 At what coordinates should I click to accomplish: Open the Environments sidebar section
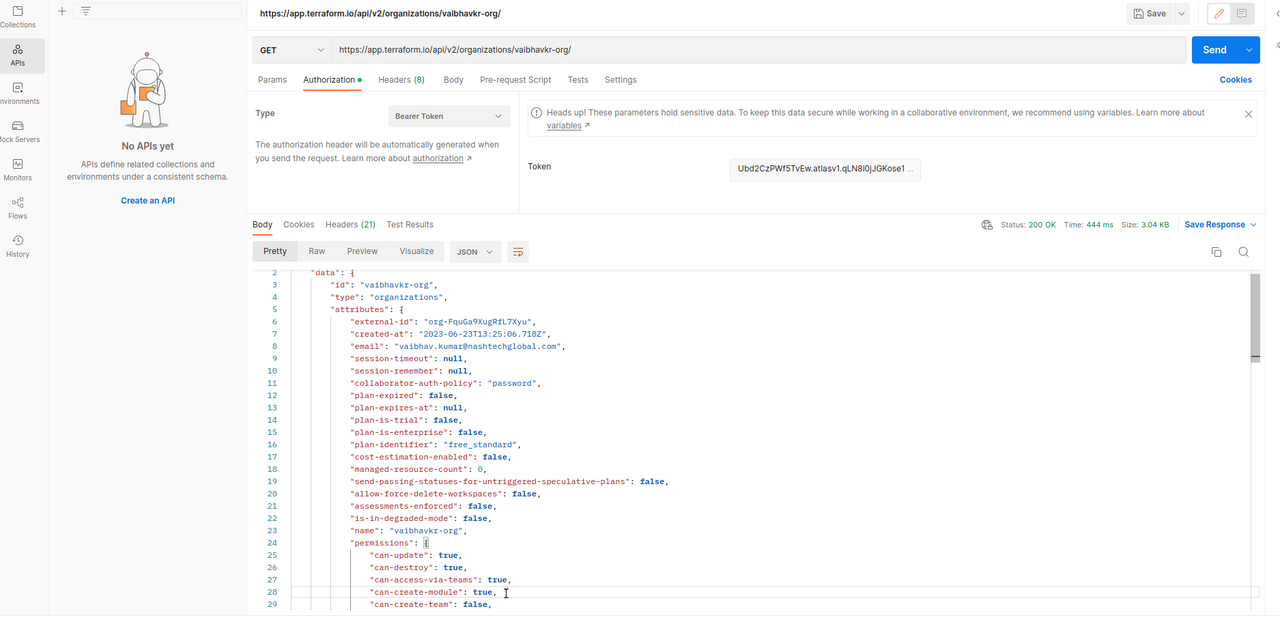click(x=18, y=93)
